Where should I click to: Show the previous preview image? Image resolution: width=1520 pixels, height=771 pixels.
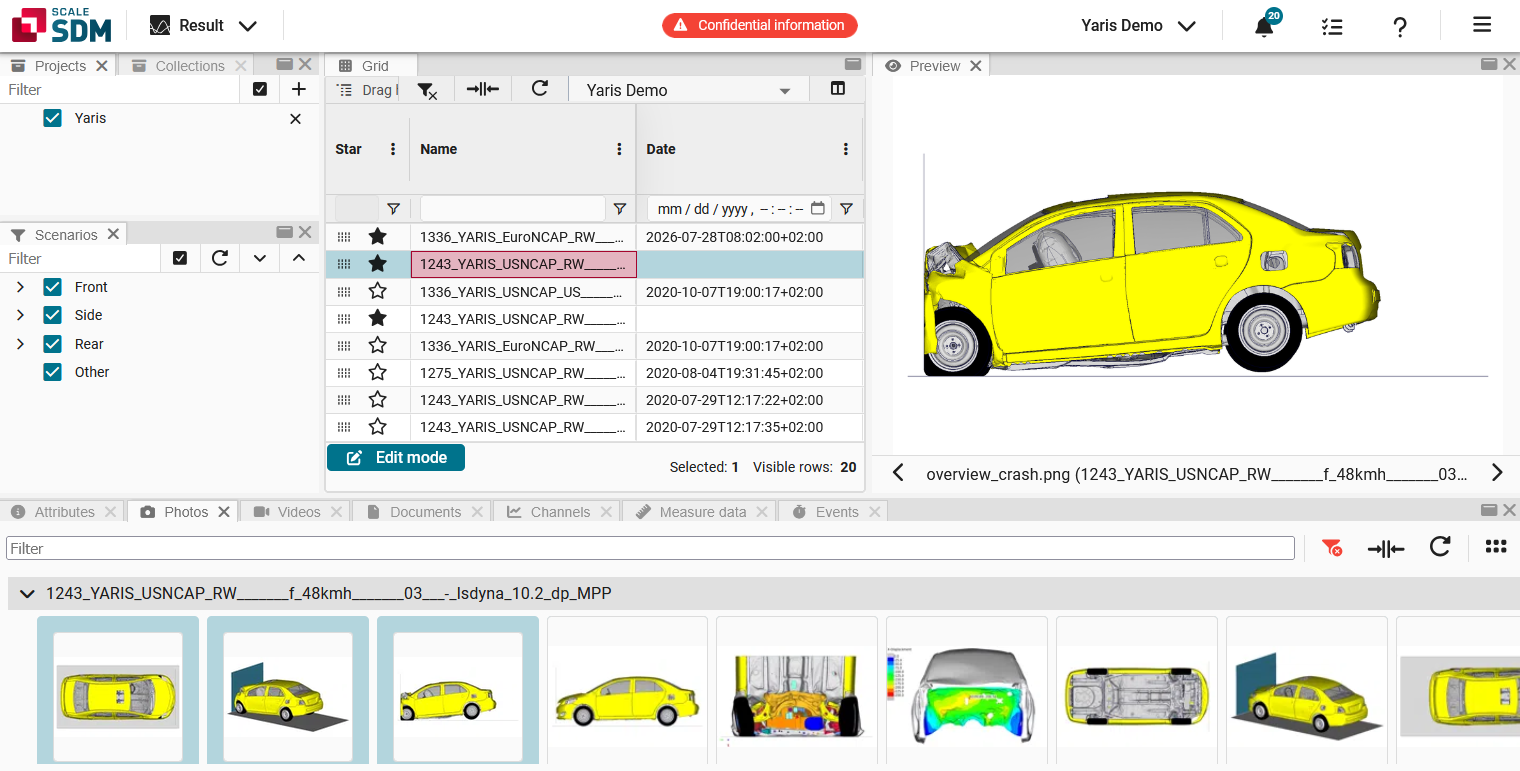(898, 473)
